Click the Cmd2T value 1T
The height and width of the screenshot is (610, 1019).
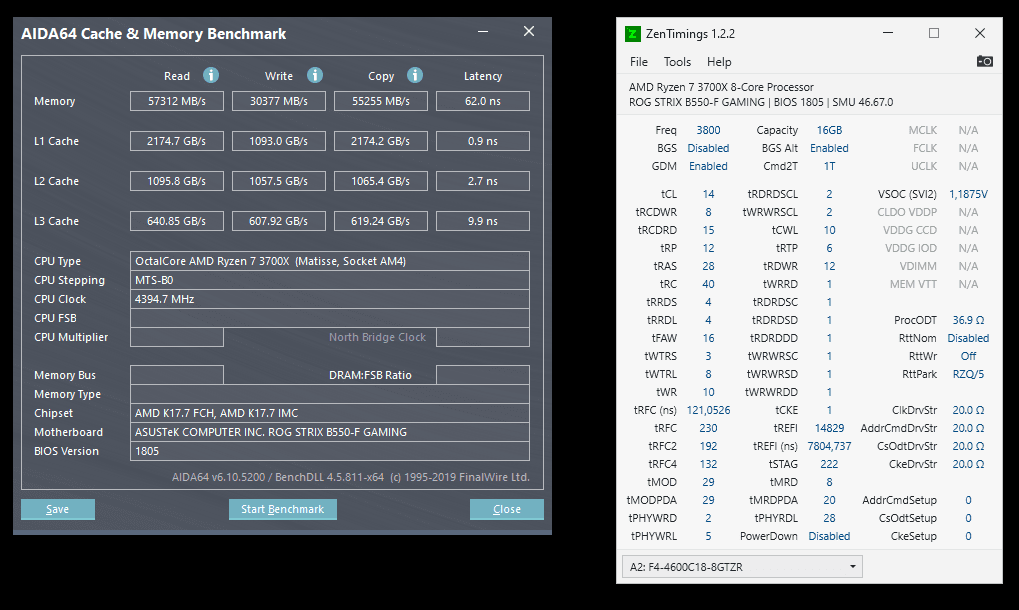[x=829, y=166]
